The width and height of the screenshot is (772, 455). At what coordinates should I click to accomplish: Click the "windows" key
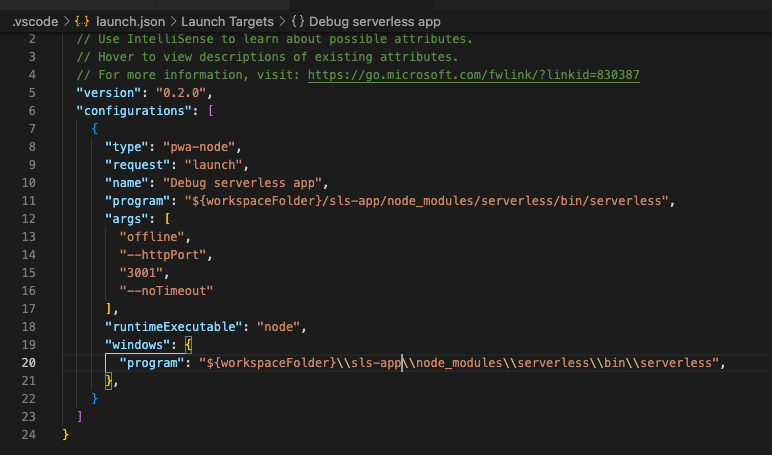tap(137, 345)
